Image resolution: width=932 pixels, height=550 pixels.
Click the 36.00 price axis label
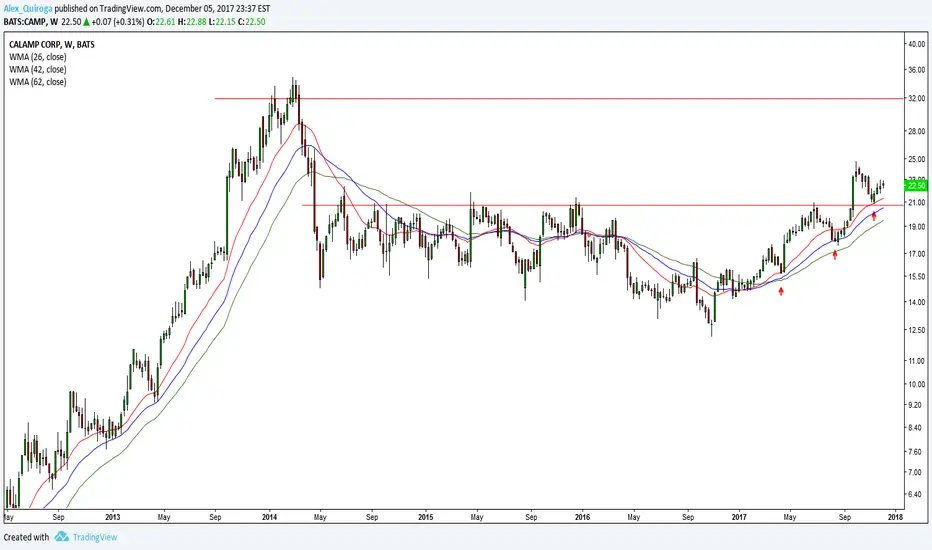[x=916, y=70]
